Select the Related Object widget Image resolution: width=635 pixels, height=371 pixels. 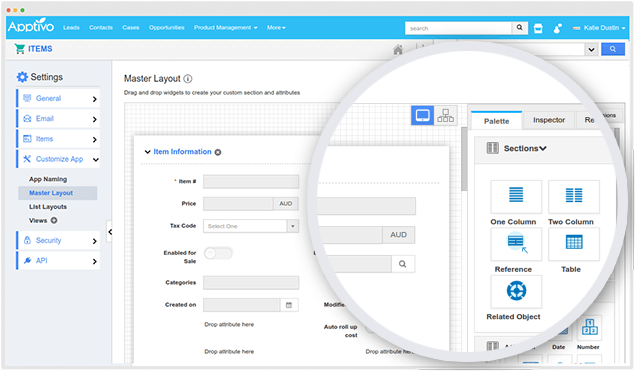(516, 292)
